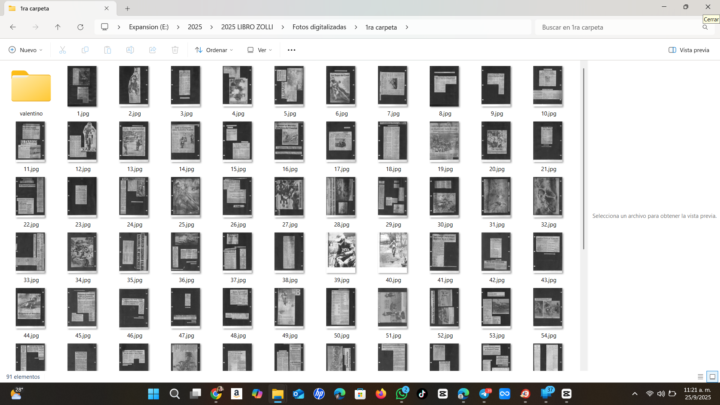
Task: Click the This PC monitor icon in address bar
Action: 105,27
